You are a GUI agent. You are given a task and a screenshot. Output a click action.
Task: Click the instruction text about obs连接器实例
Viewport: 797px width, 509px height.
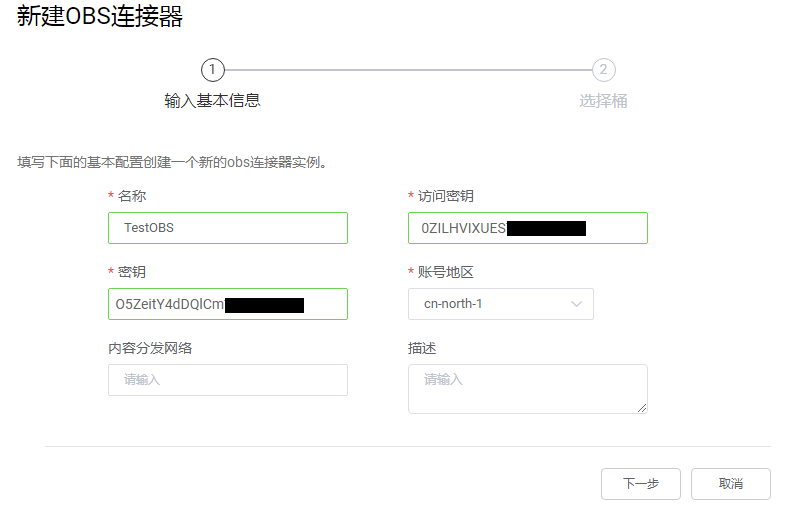pos(172,162)
